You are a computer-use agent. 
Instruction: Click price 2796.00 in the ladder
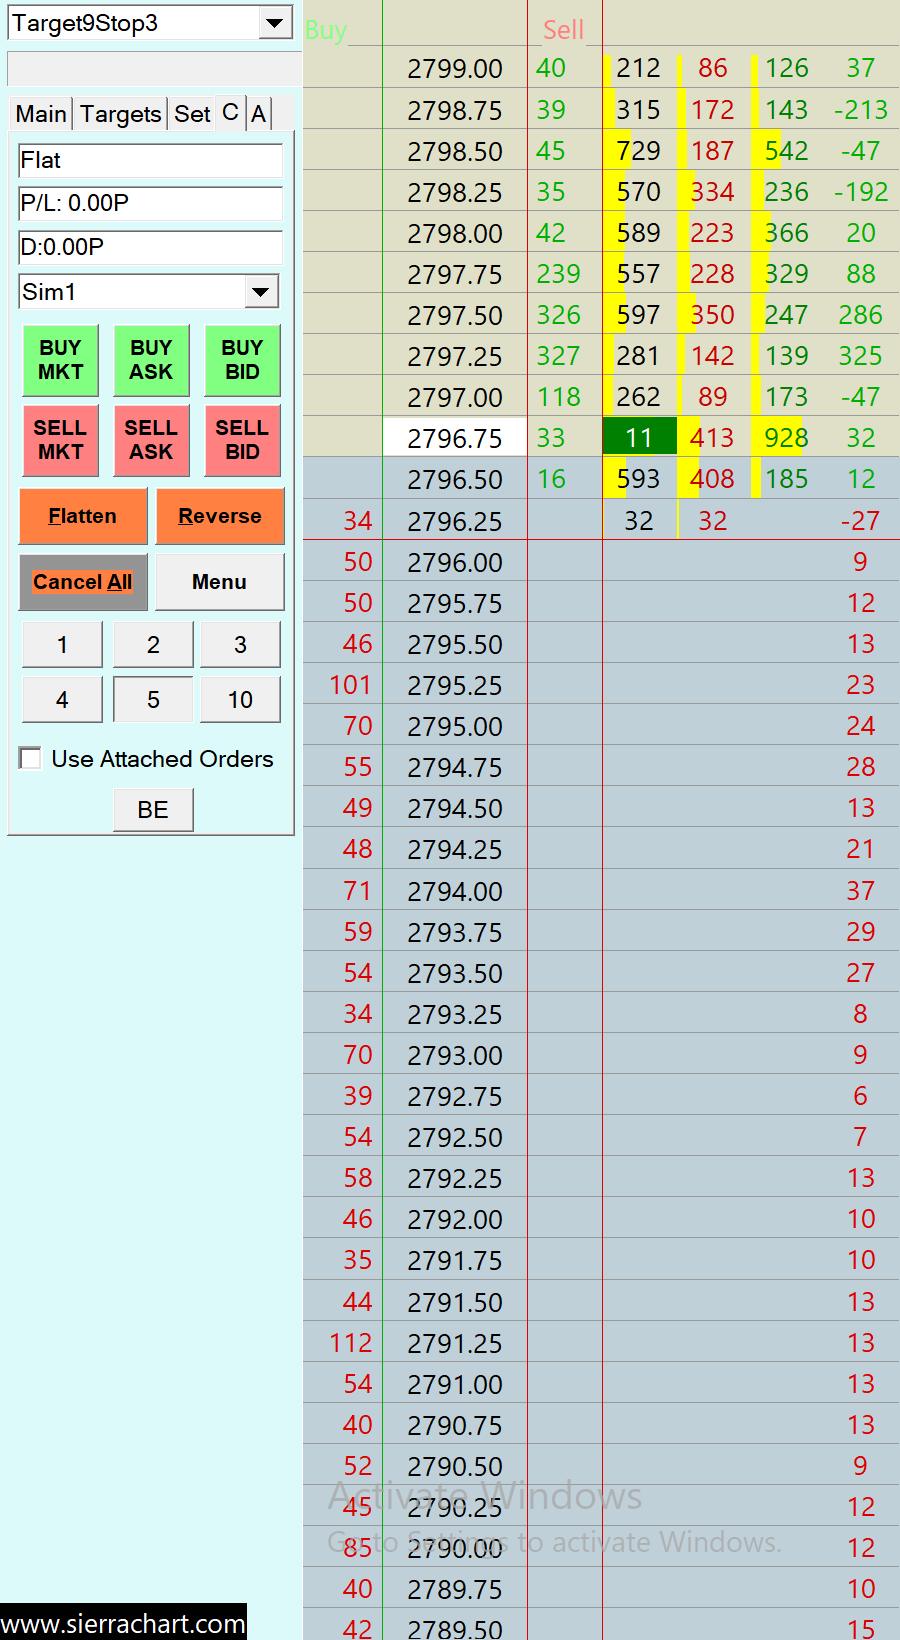tap(455, 562)
